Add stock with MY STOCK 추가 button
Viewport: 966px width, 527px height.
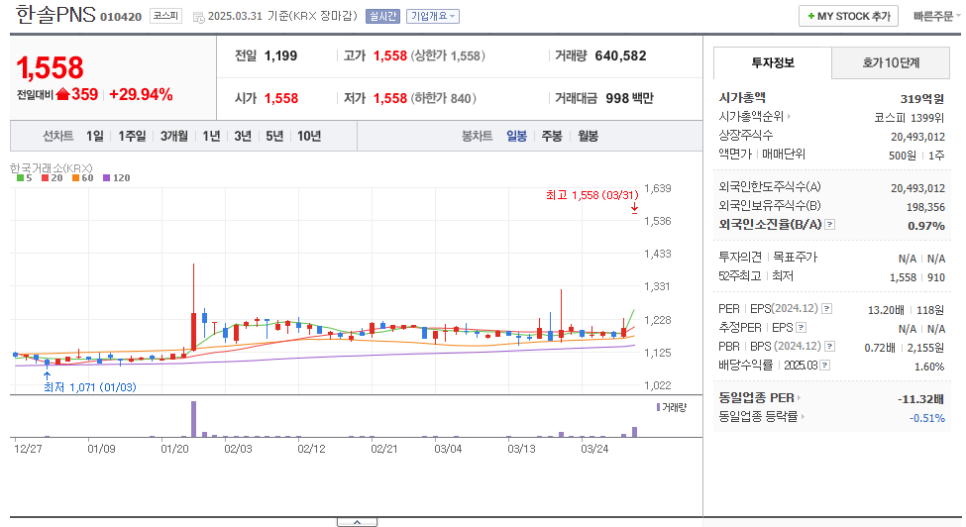[848, 17]
